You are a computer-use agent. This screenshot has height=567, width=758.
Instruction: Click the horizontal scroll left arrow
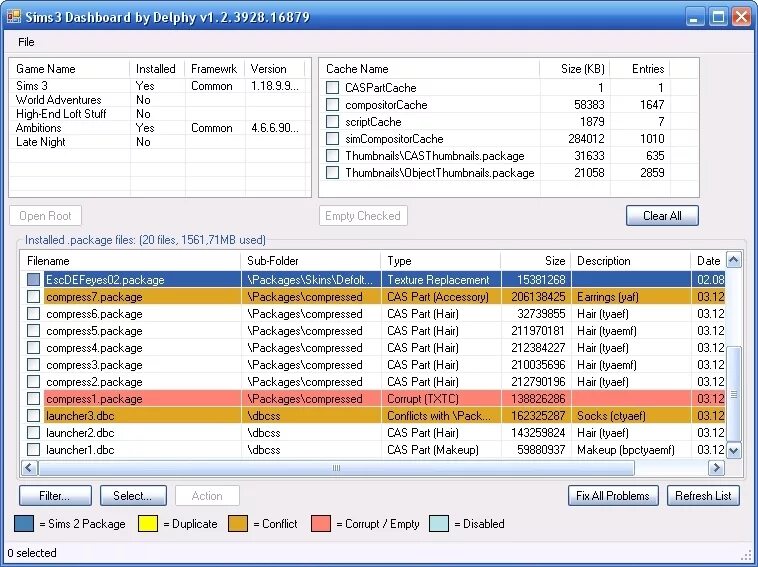click(29, 467)
